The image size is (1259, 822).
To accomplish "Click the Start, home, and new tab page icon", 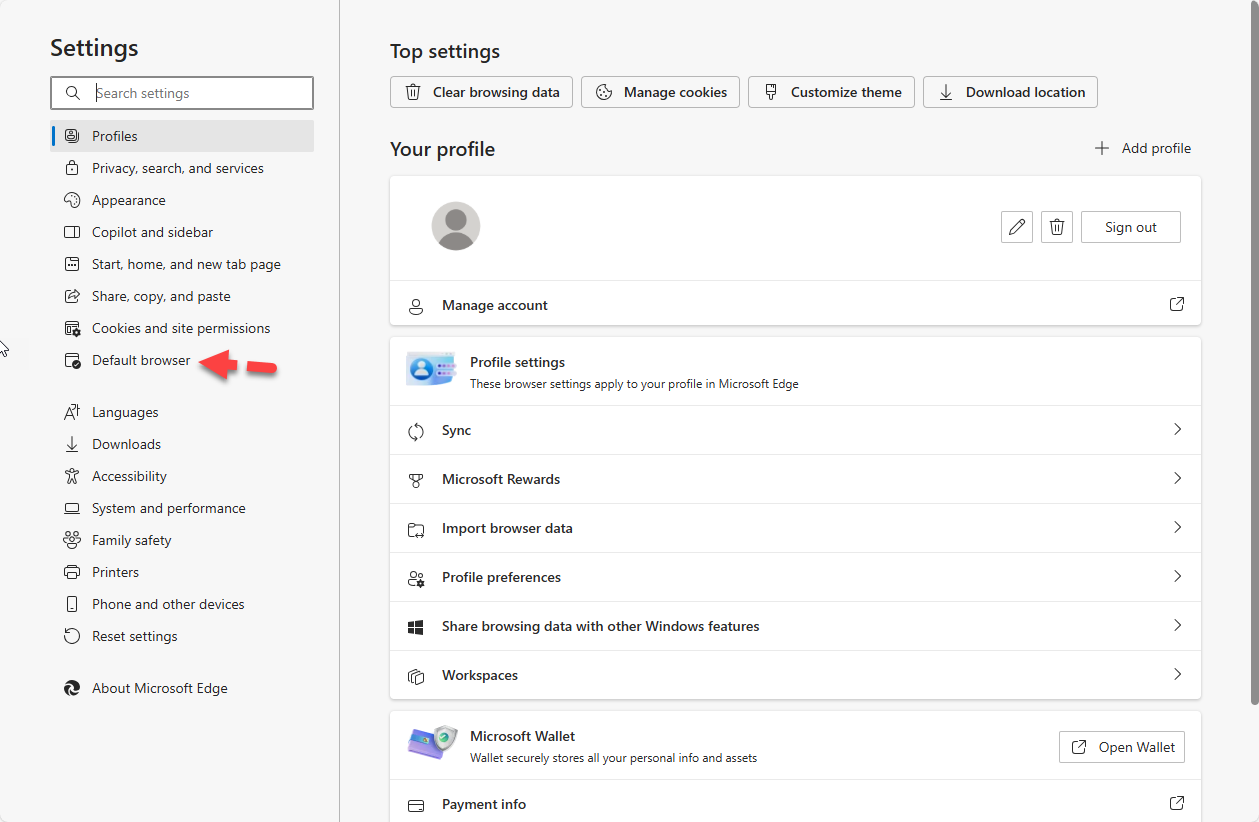I will (x=72, y=264).
